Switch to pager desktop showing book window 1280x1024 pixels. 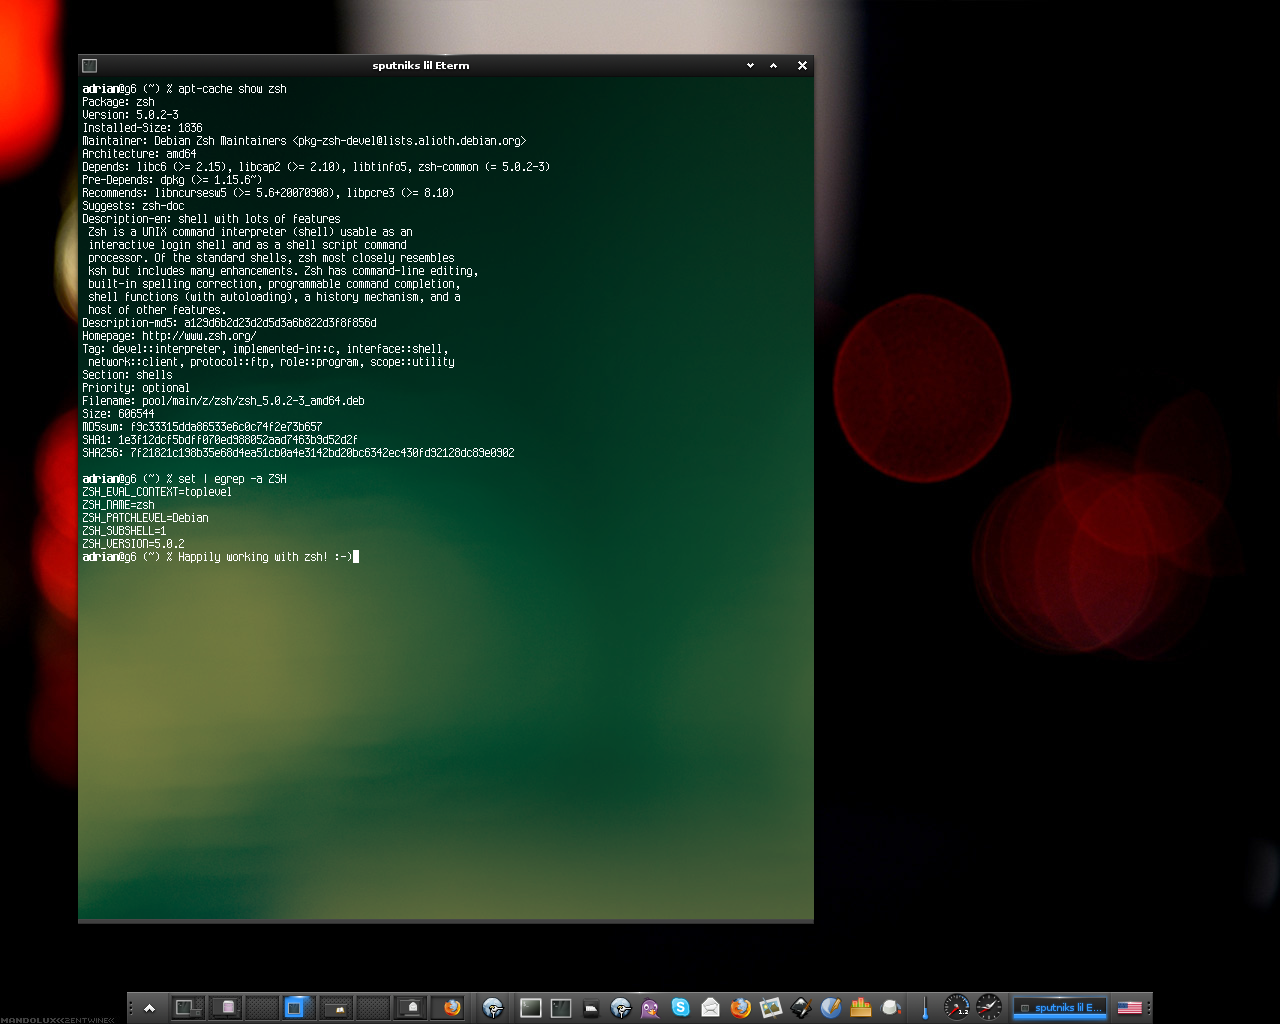pyautogui.click(x=336, y=1008)
